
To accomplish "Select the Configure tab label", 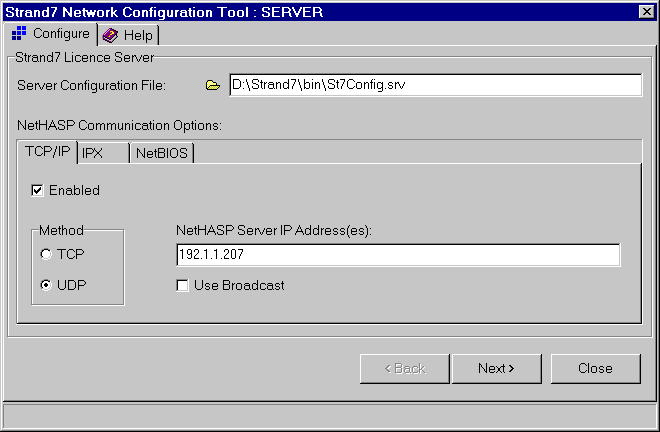I will (x=60, y=34).
